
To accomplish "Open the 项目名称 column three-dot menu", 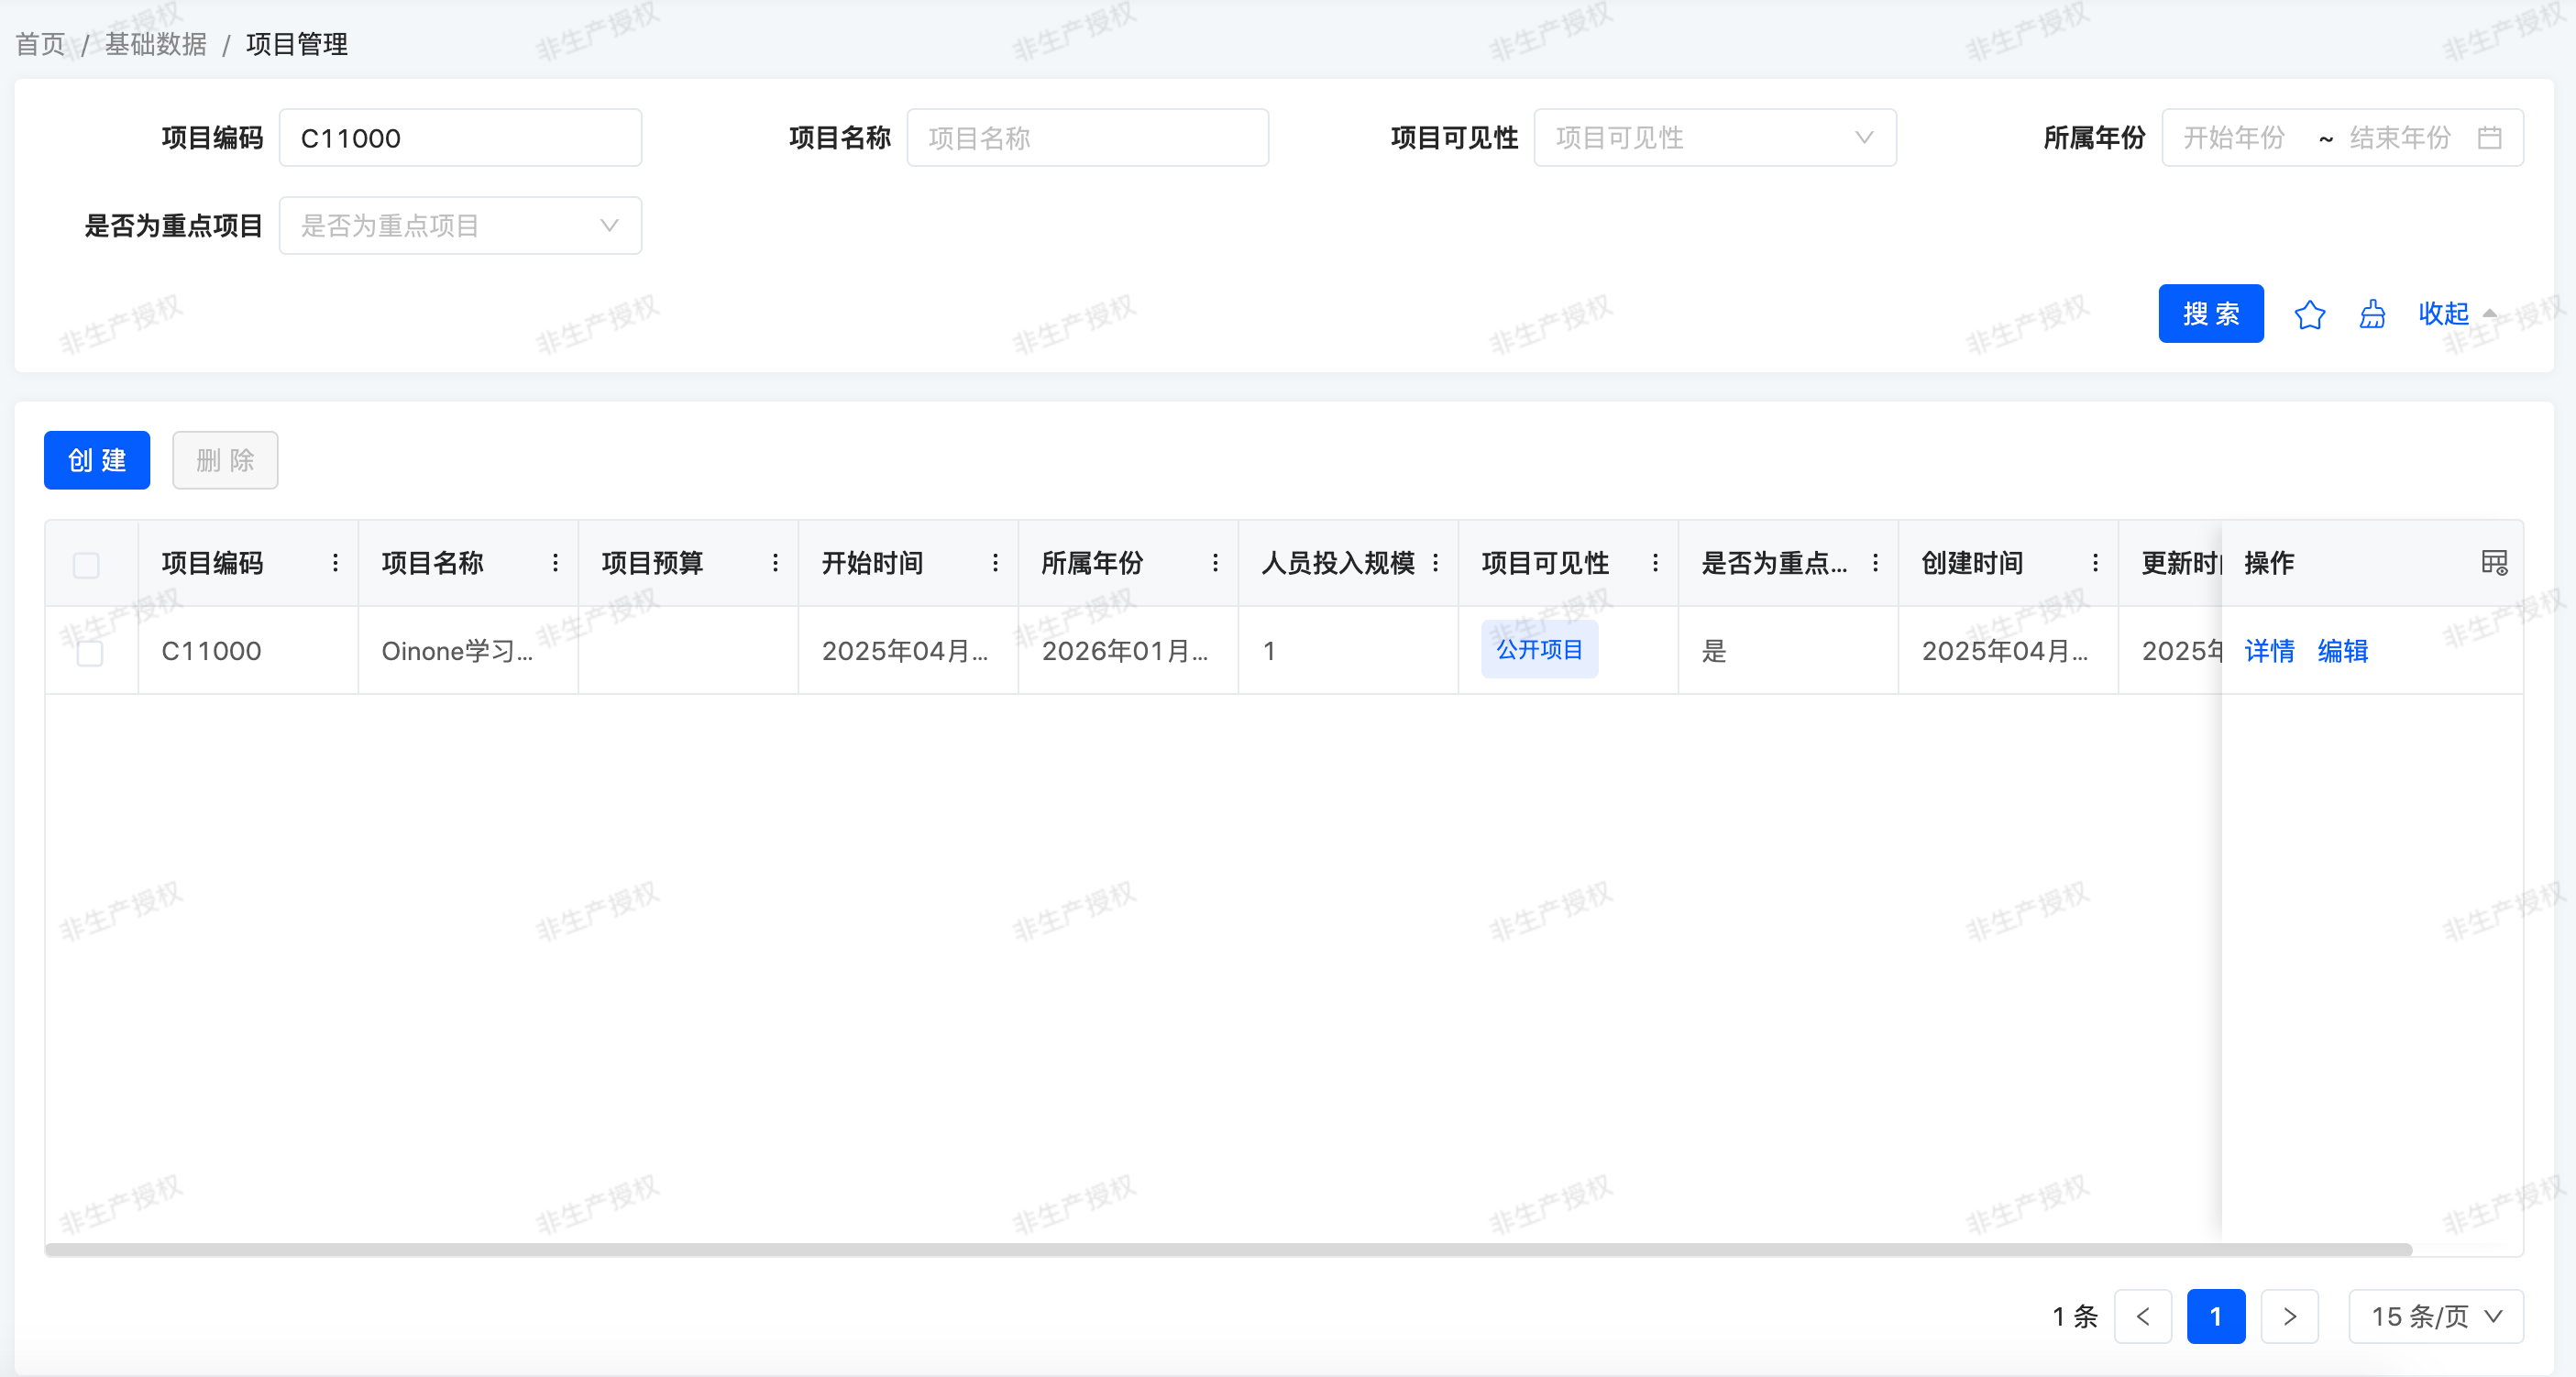I will 555,563.
